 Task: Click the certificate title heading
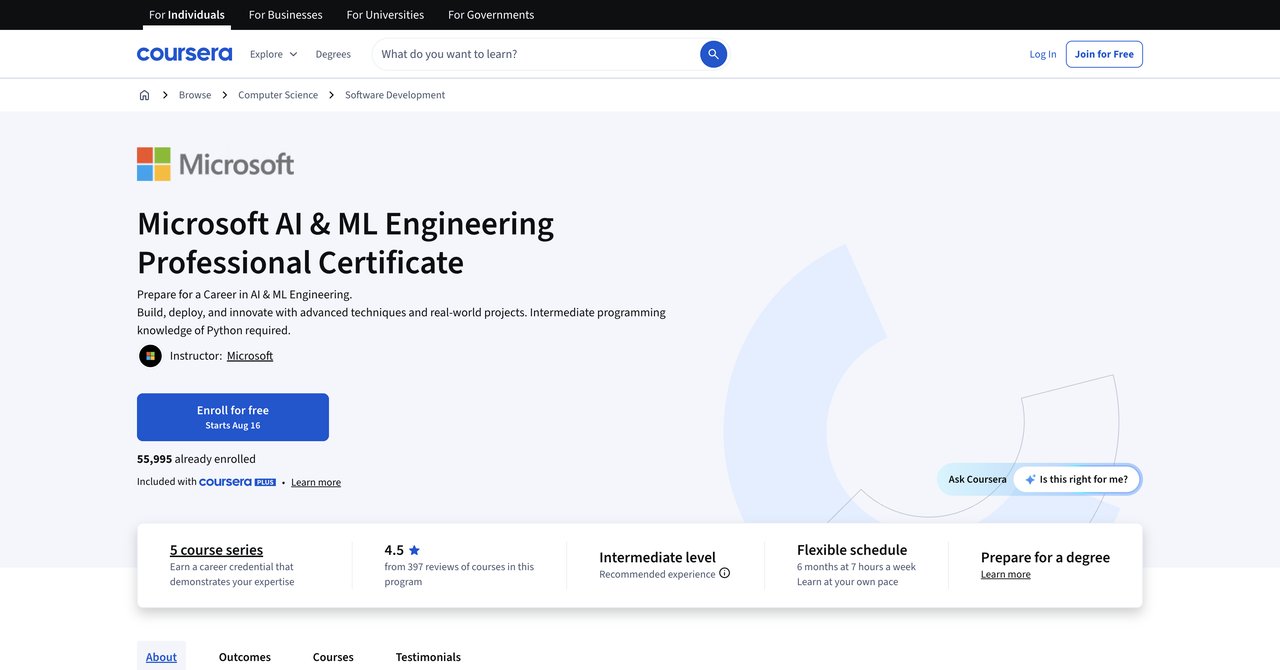[x=345, y=242]
